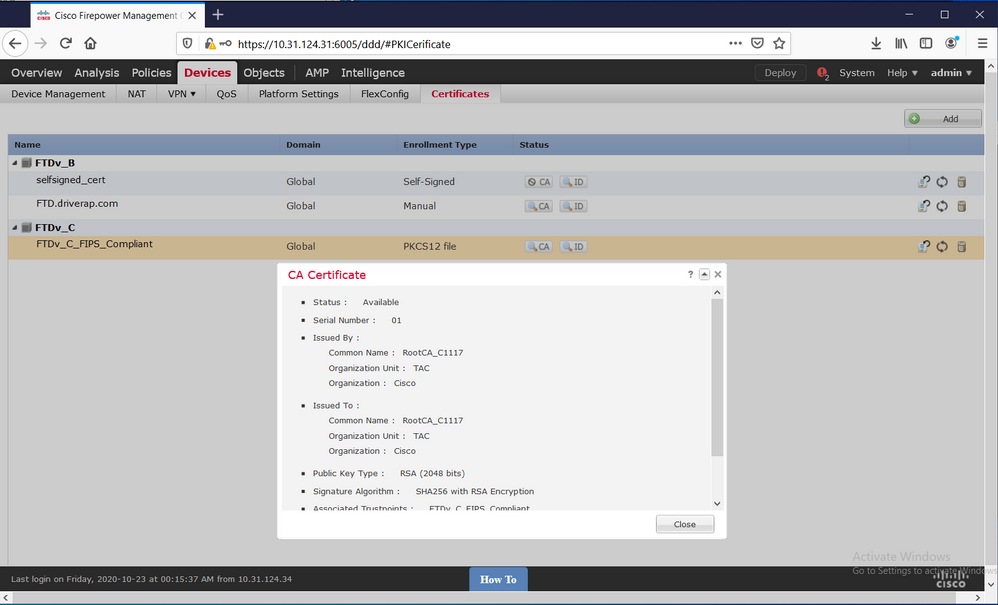
Task: Go to Device Management sub-tab
Action: click(58, 94)
